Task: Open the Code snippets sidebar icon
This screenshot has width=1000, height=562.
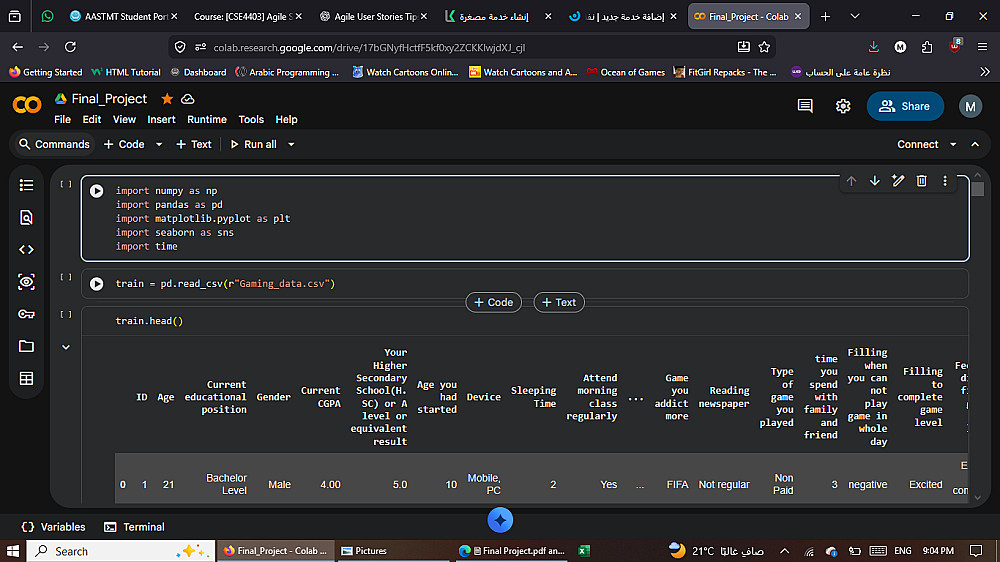Action: 26,250
